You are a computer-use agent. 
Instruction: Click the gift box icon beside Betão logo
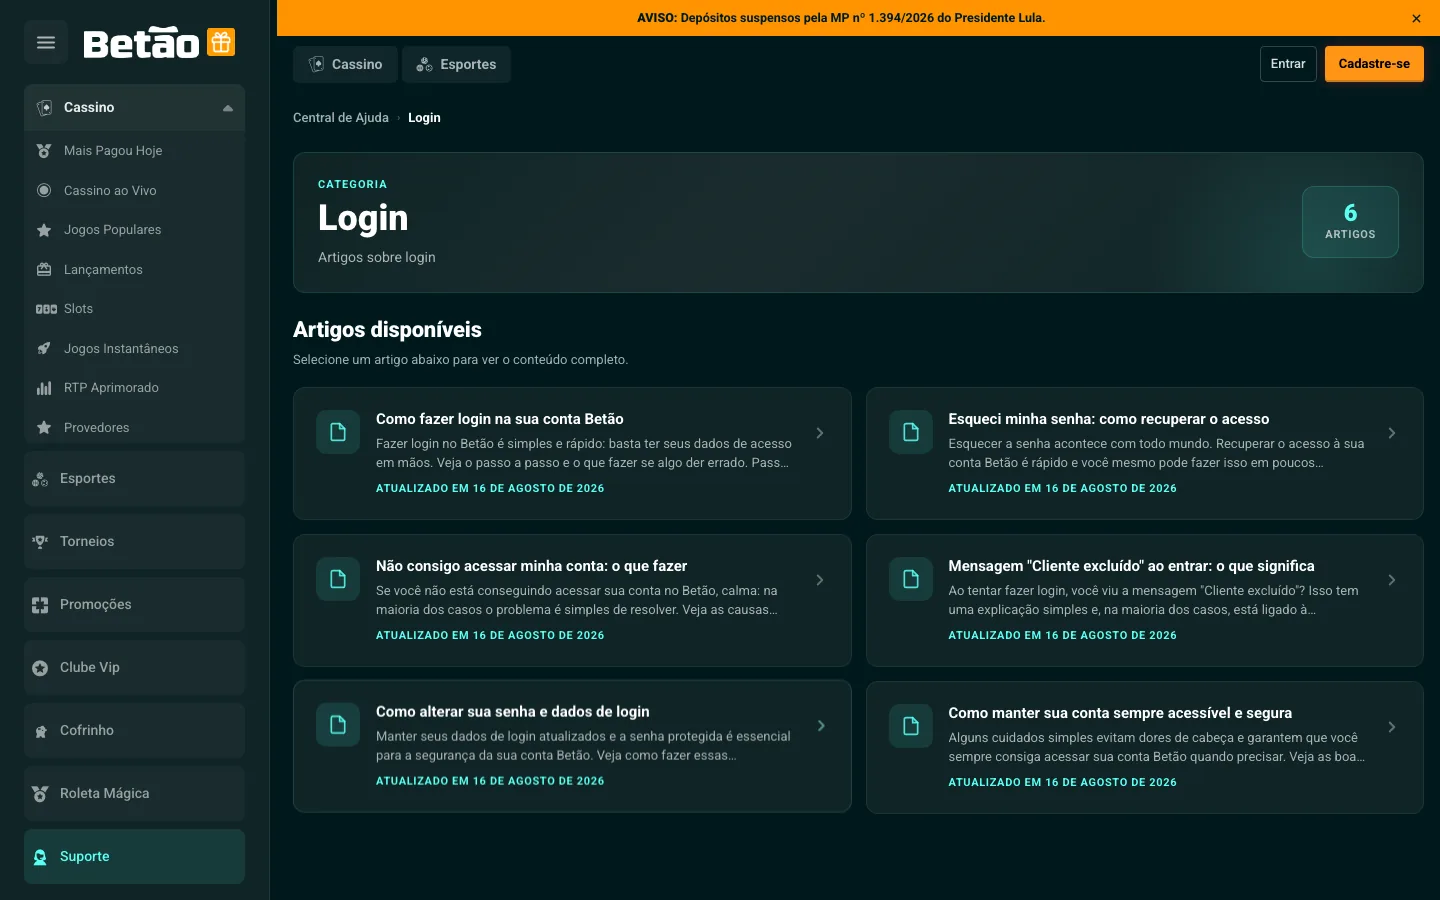pyautogui.click(x=221, y=42)
